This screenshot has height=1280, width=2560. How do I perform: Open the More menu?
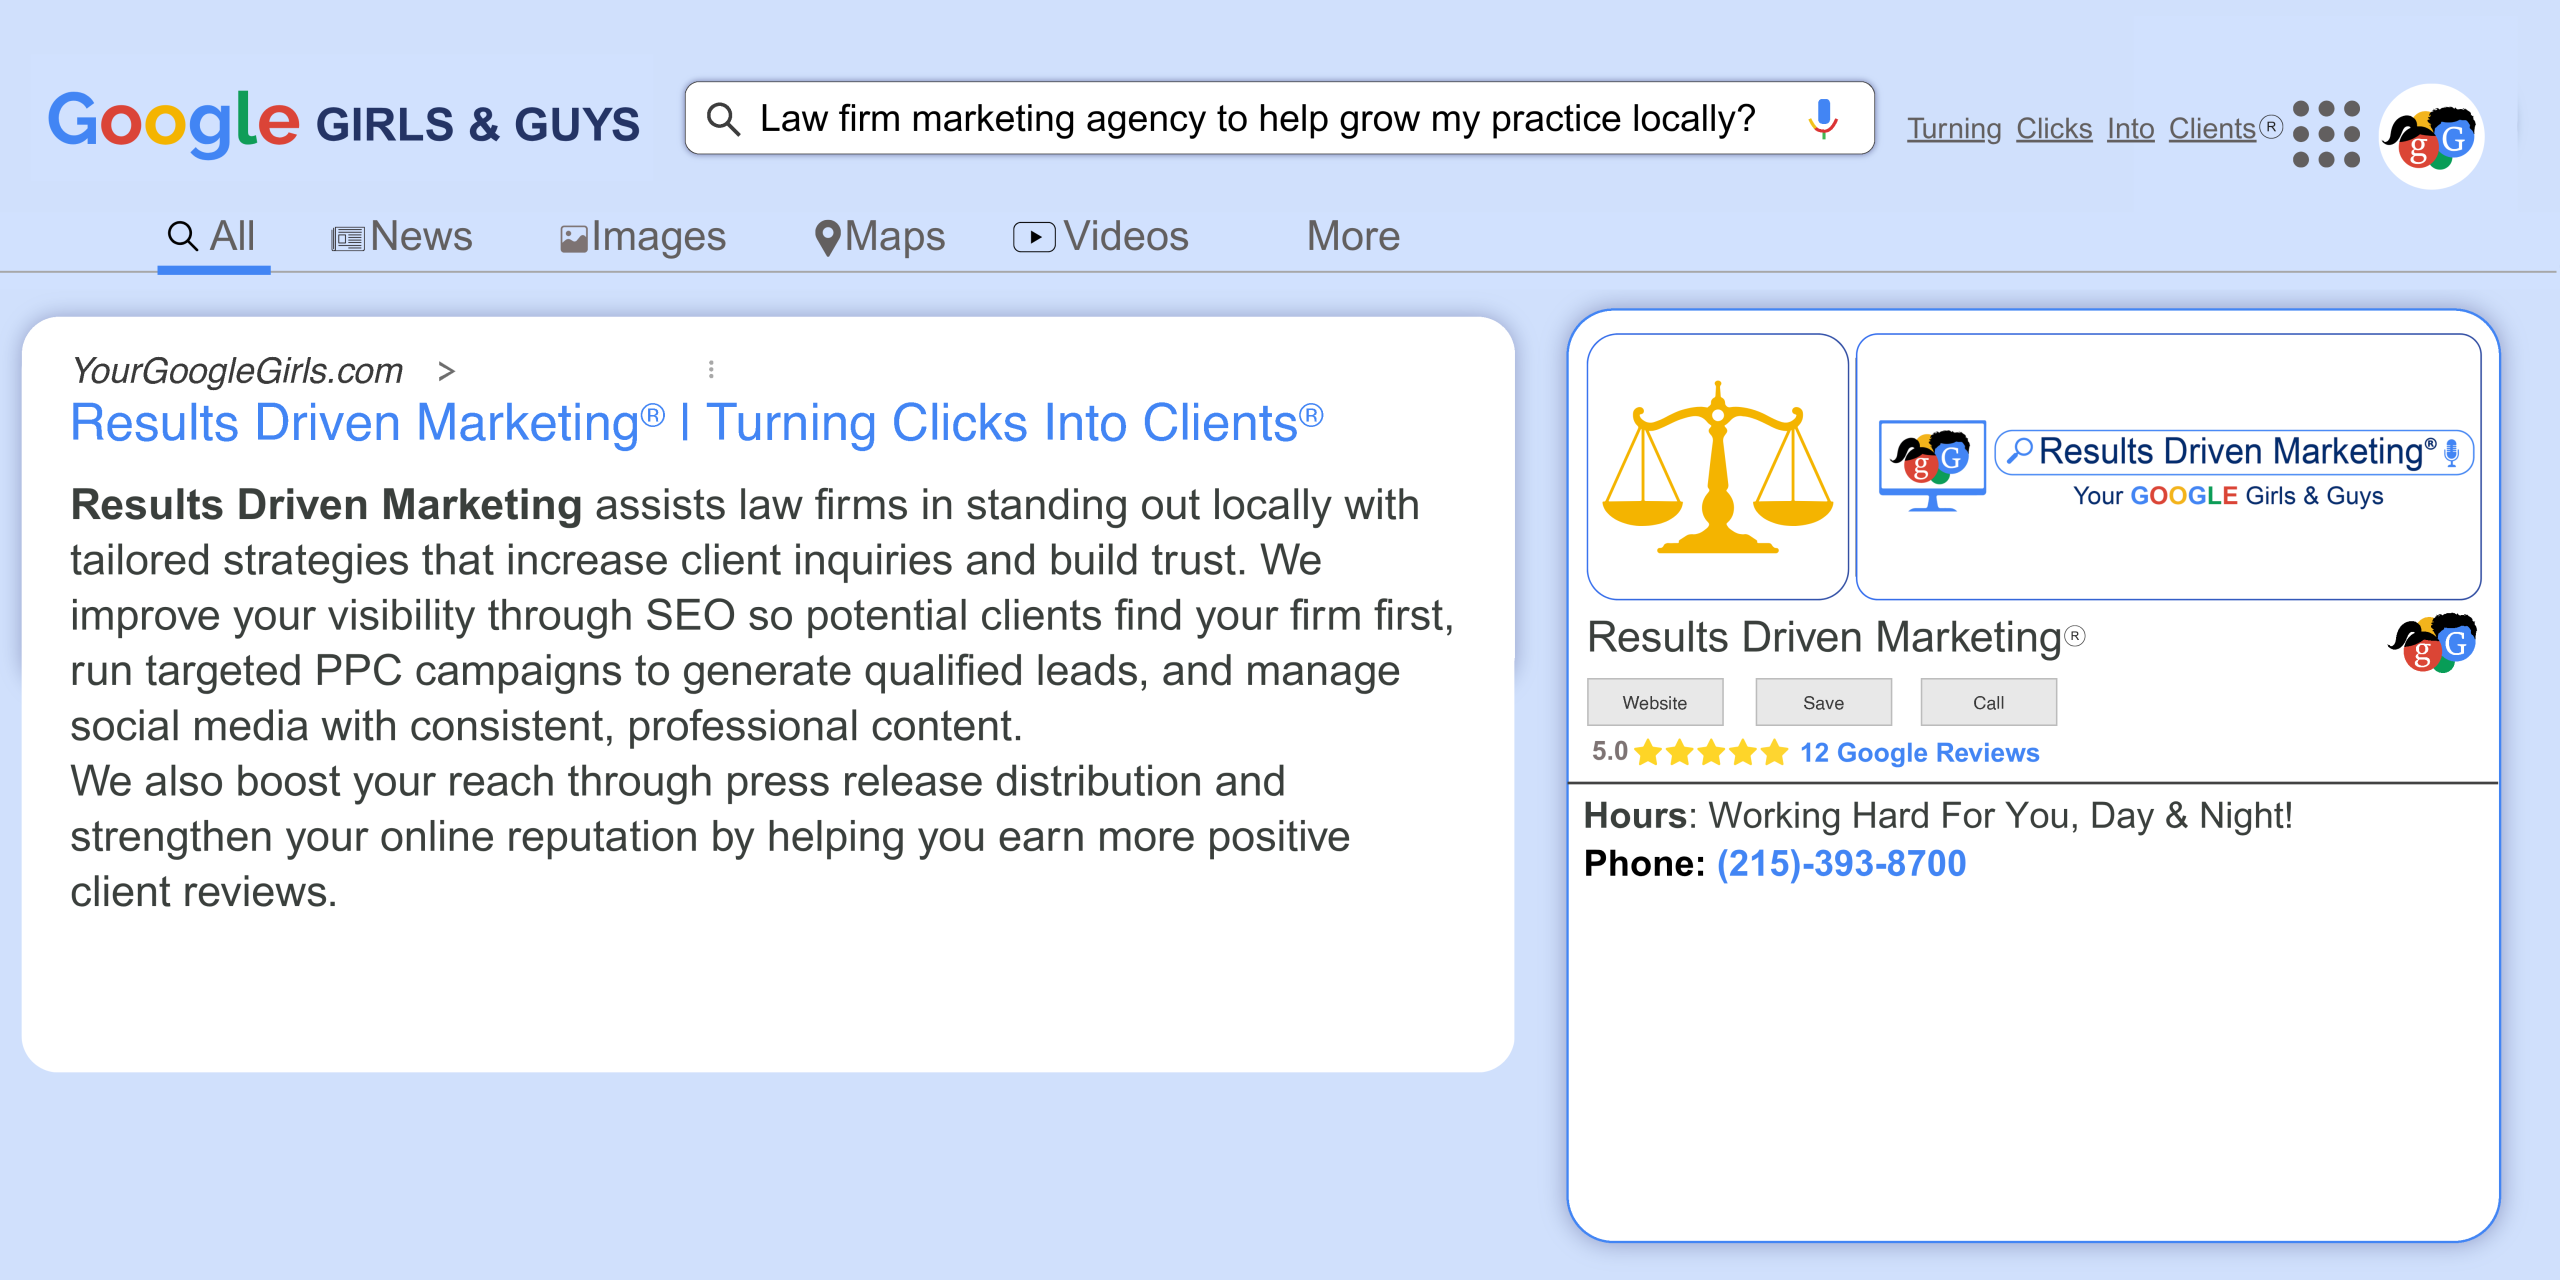pyautogui.click(x=1353, y=237)
